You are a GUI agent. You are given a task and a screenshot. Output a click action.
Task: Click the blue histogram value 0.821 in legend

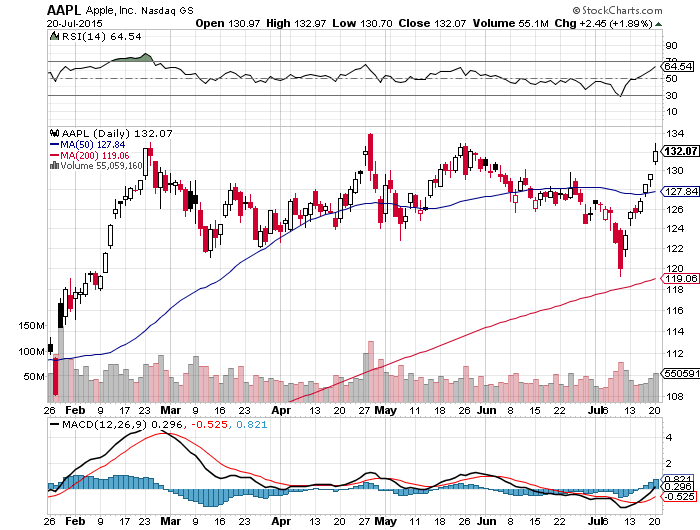(251, 425)
